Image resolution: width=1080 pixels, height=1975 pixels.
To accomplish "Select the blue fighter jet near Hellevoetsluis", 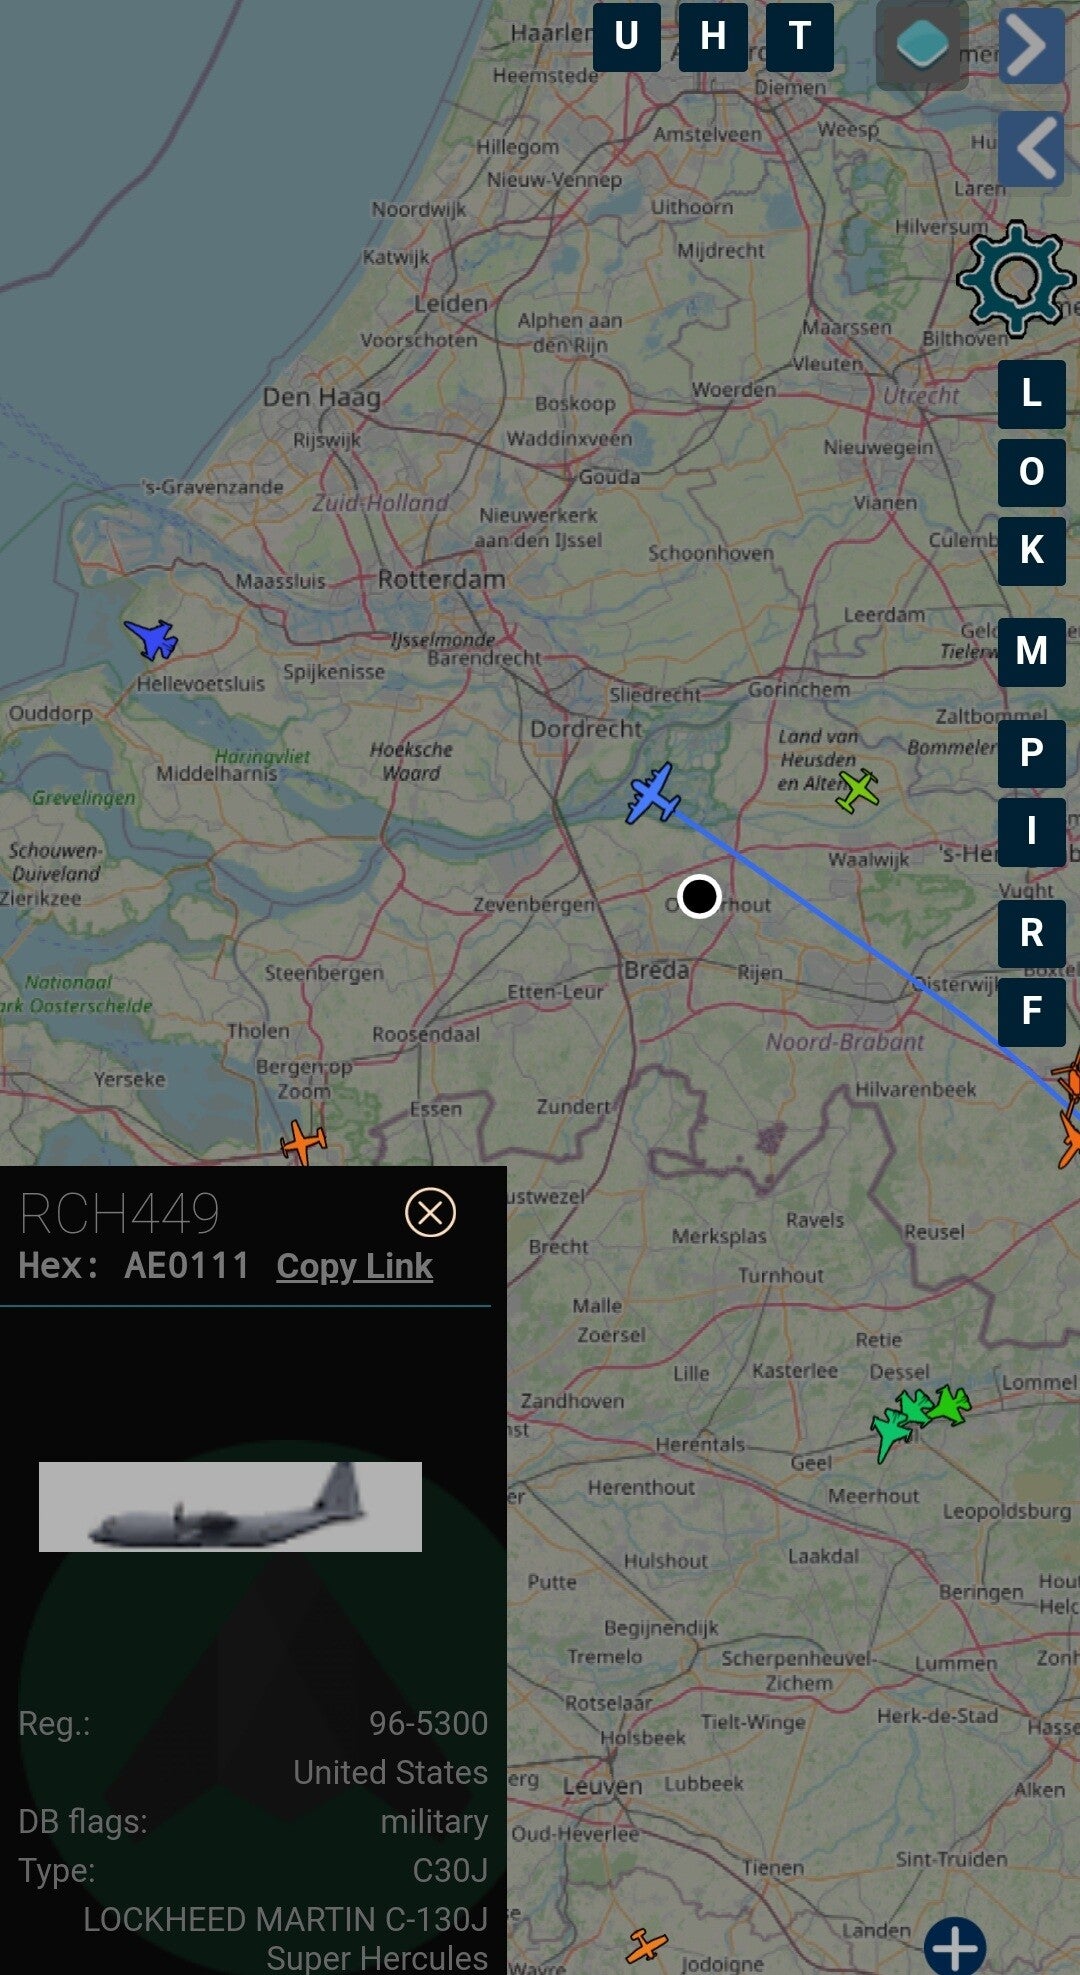I will point(152,638).
